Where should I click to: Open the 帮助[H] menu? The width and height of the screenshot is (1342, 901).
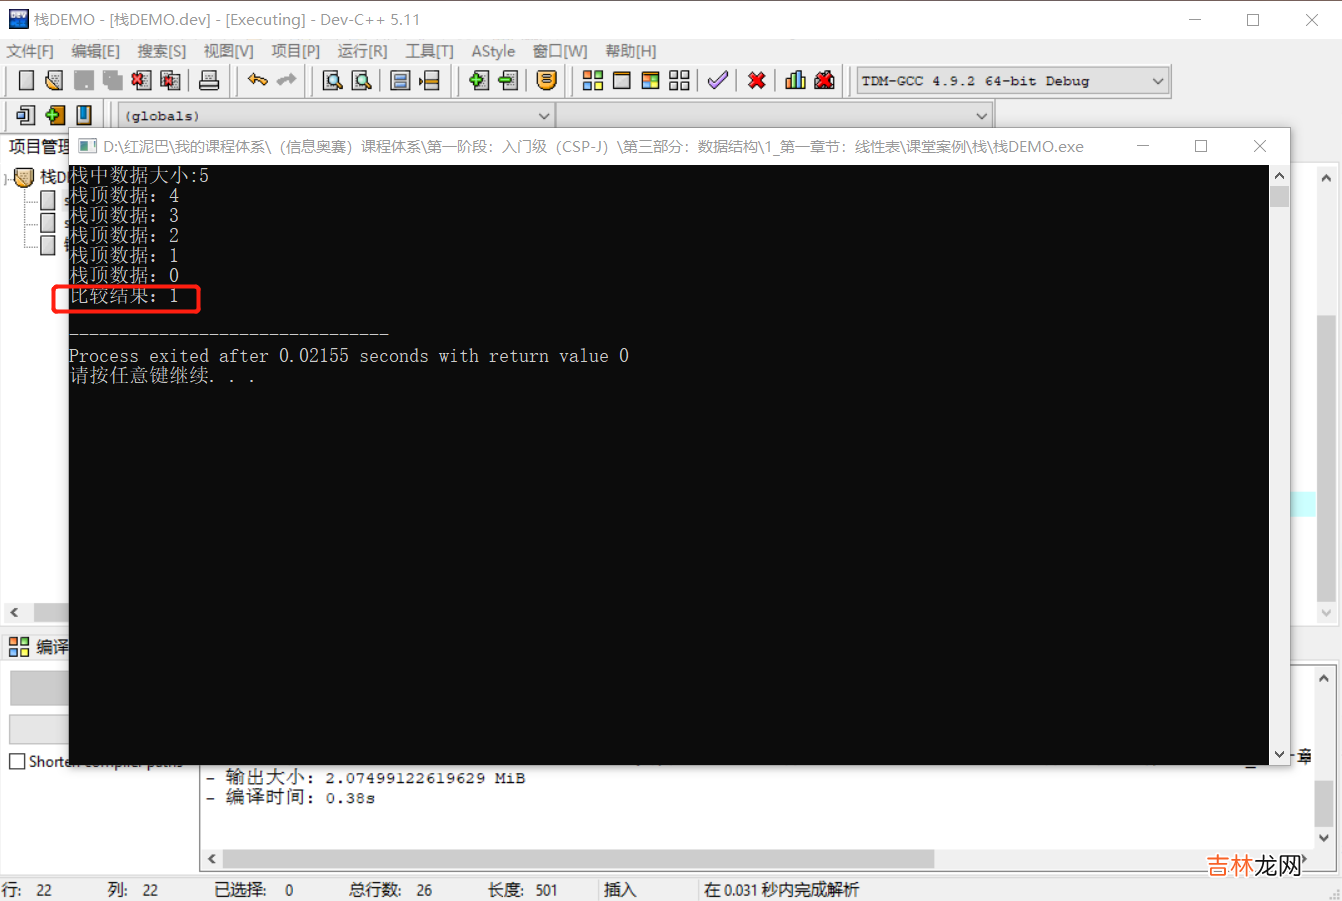click(631, 51)
